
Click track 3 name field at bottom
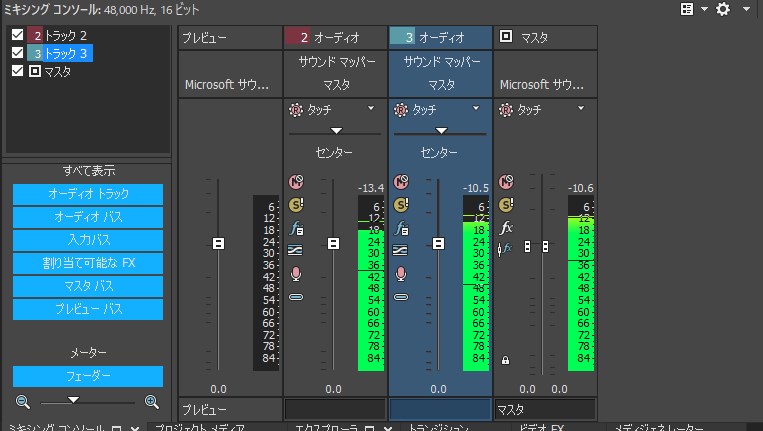point(440,410)
